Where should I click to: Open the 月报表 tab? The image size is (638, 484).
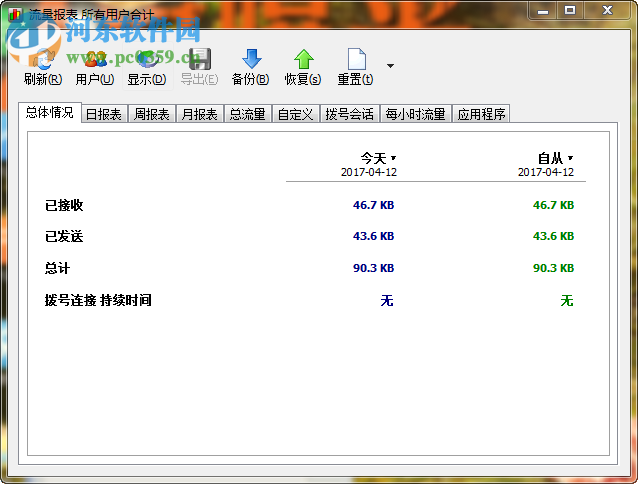coord(199,114)
